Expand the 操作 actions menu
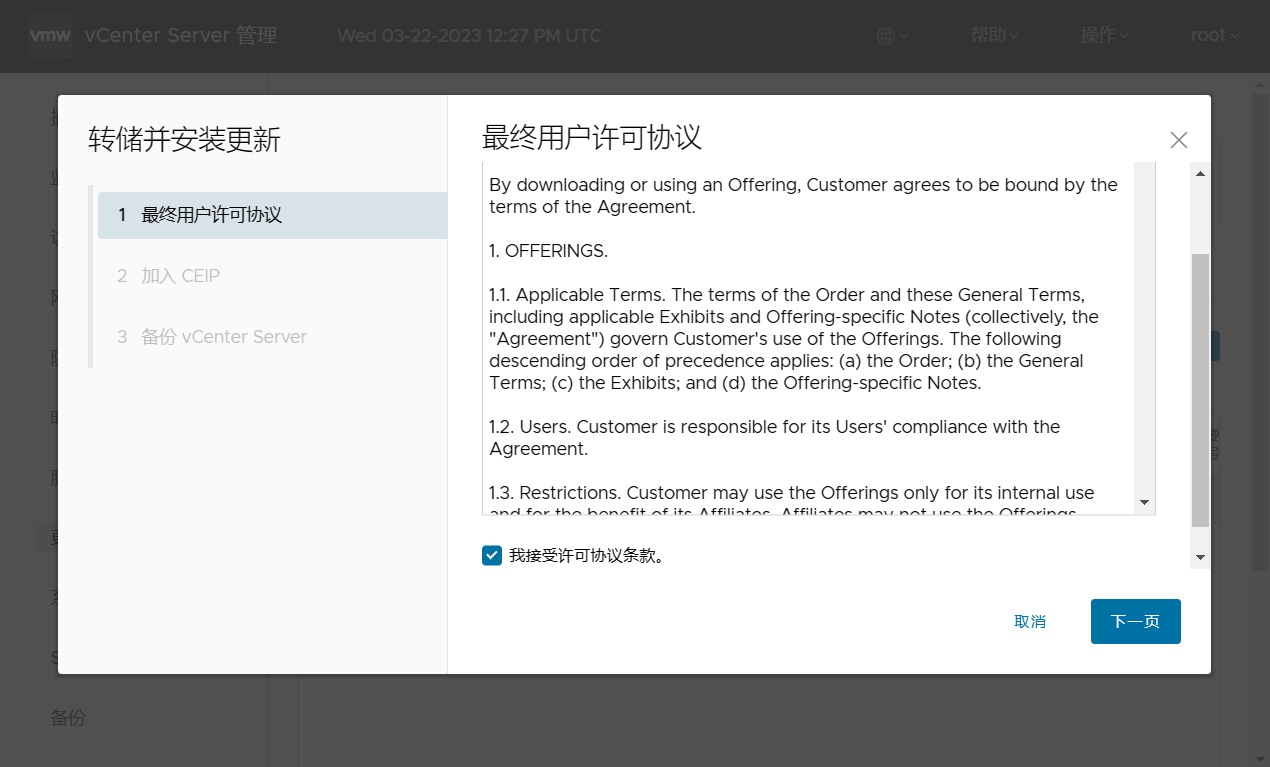This screenshot has height=767, width=1270. (1104, 36)
